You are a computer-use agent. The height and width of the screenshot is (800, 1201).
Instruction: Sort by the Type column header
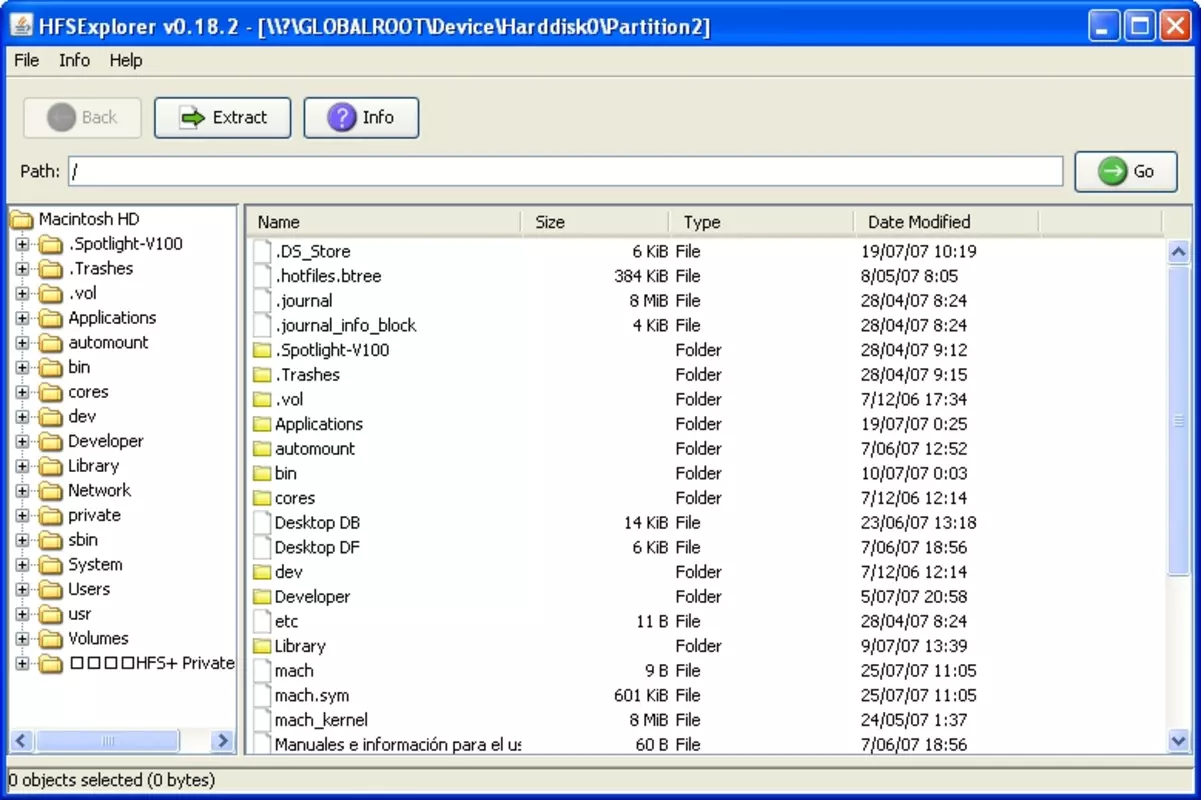click(x=761, y=222)
